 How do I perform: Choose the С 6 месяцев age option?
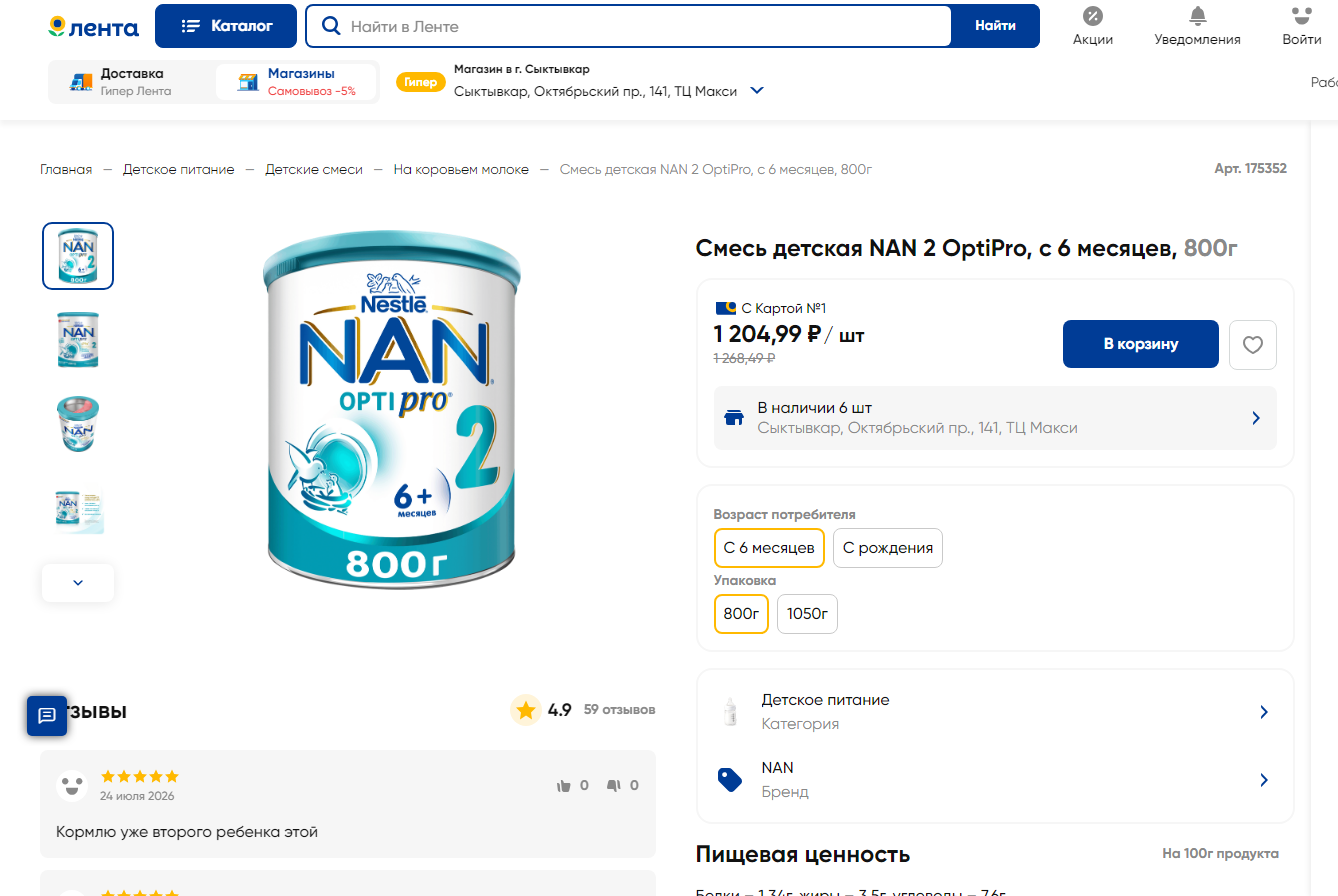click(x=769, y=548)
